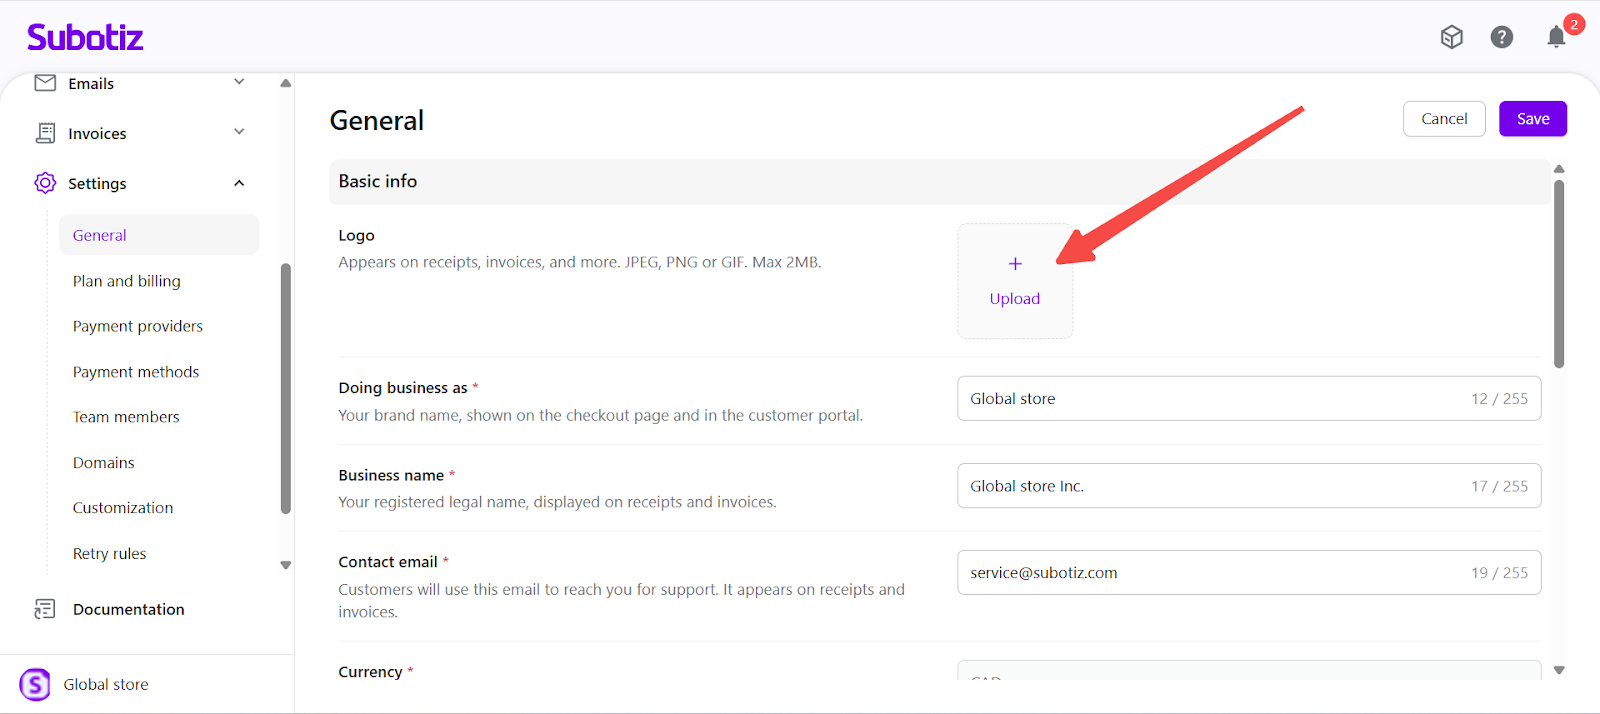Click the Global store avatar icon
Image resolution: width=1600 pixels, height=714 pixels.
coord(35,685)
